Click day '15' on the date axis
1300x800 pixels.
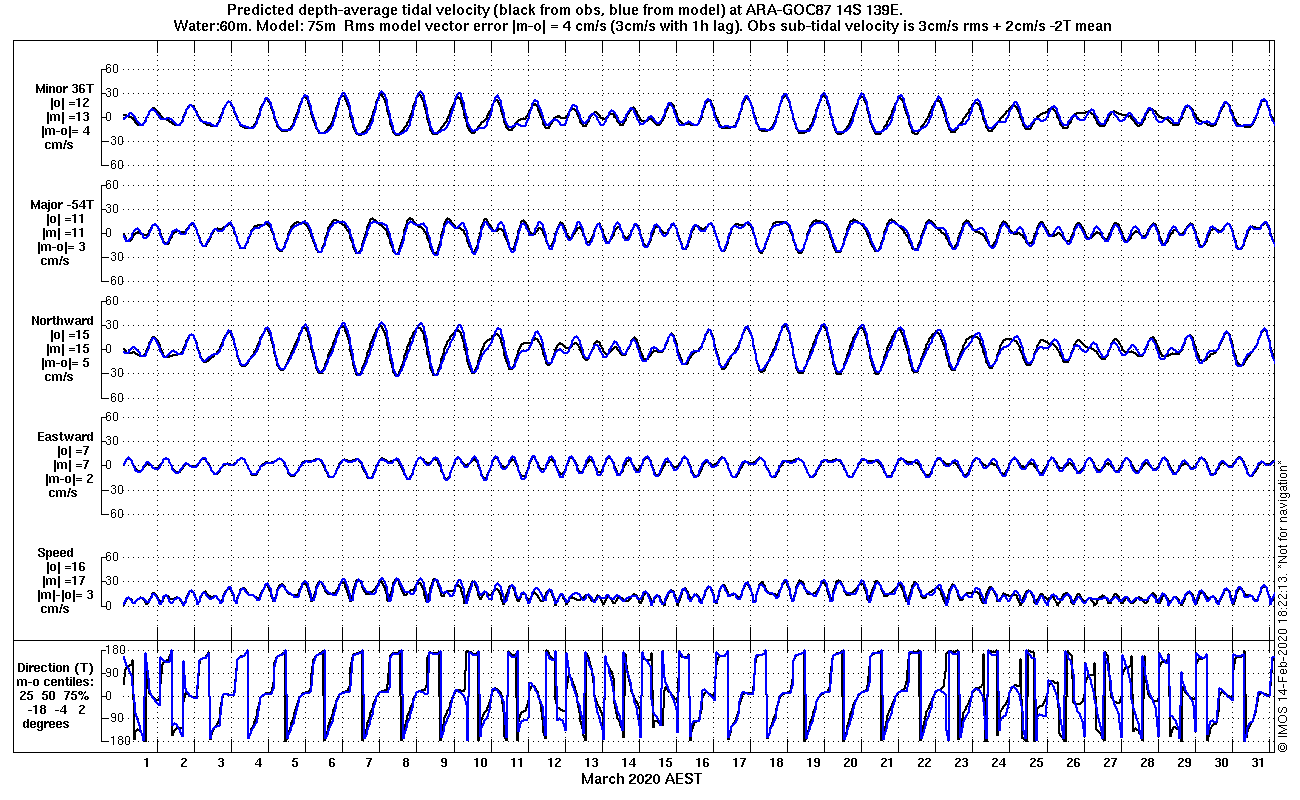[665, 763]
